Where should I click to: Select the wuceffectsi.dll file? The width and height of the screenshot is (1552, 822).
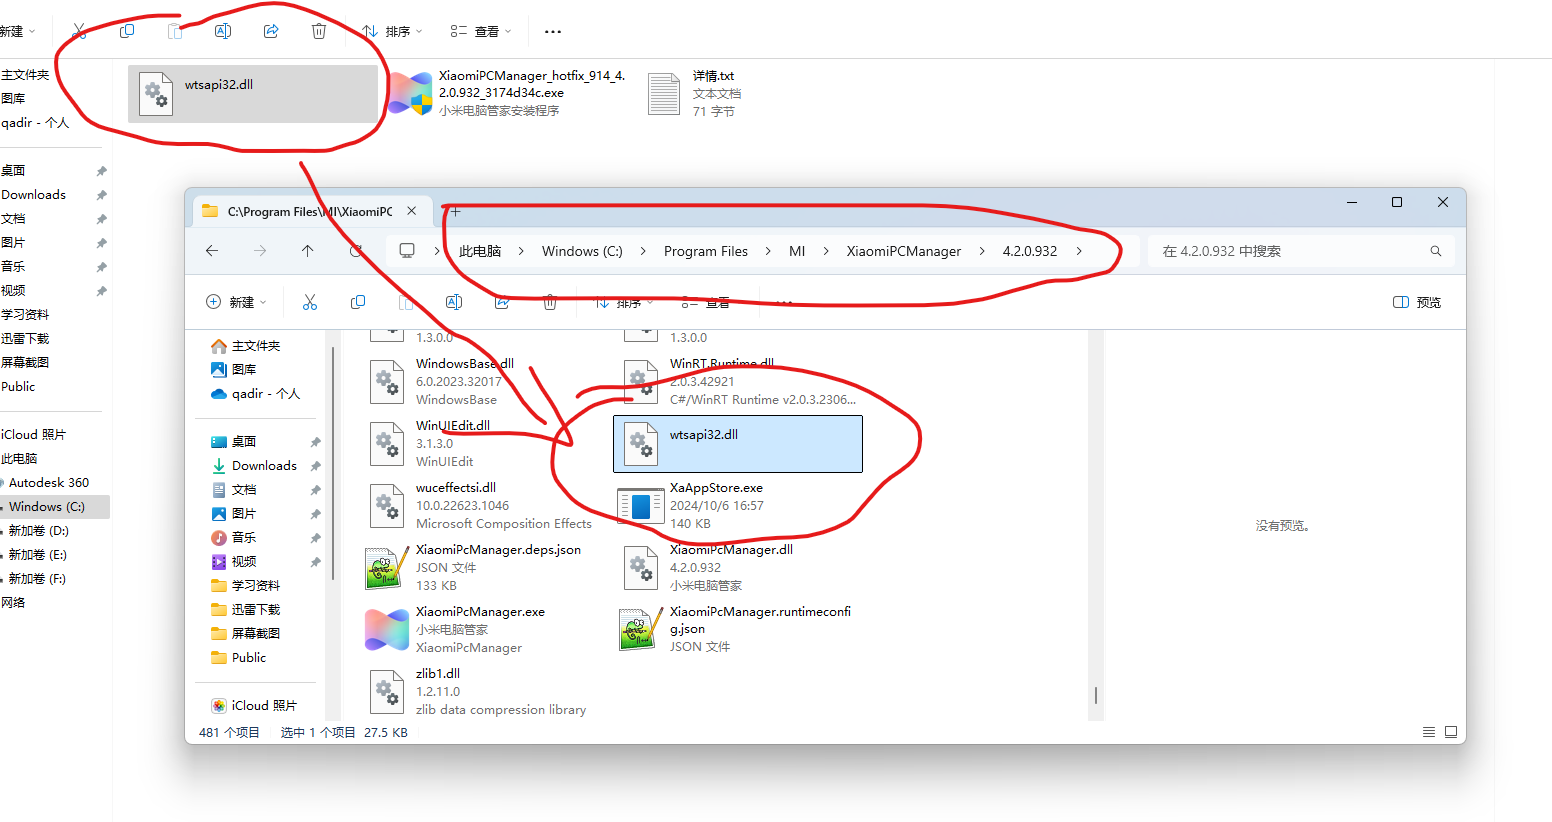tap(483, 505)
